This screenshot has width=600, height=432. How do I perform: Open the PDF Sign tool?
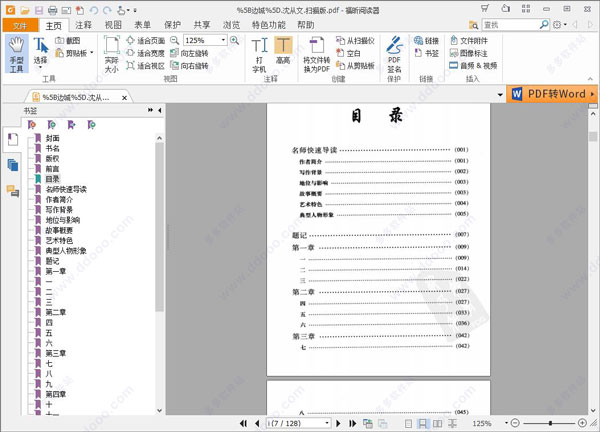(394, 54)
